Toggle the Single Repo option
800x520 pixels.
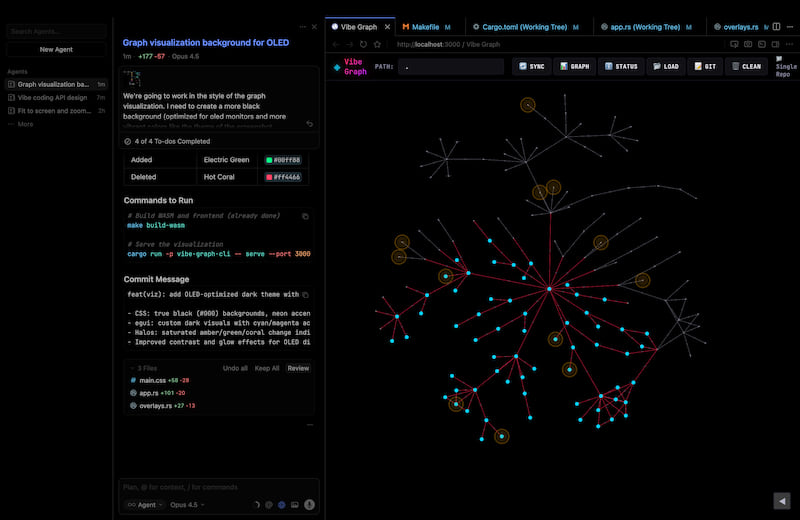coord(785,66)
